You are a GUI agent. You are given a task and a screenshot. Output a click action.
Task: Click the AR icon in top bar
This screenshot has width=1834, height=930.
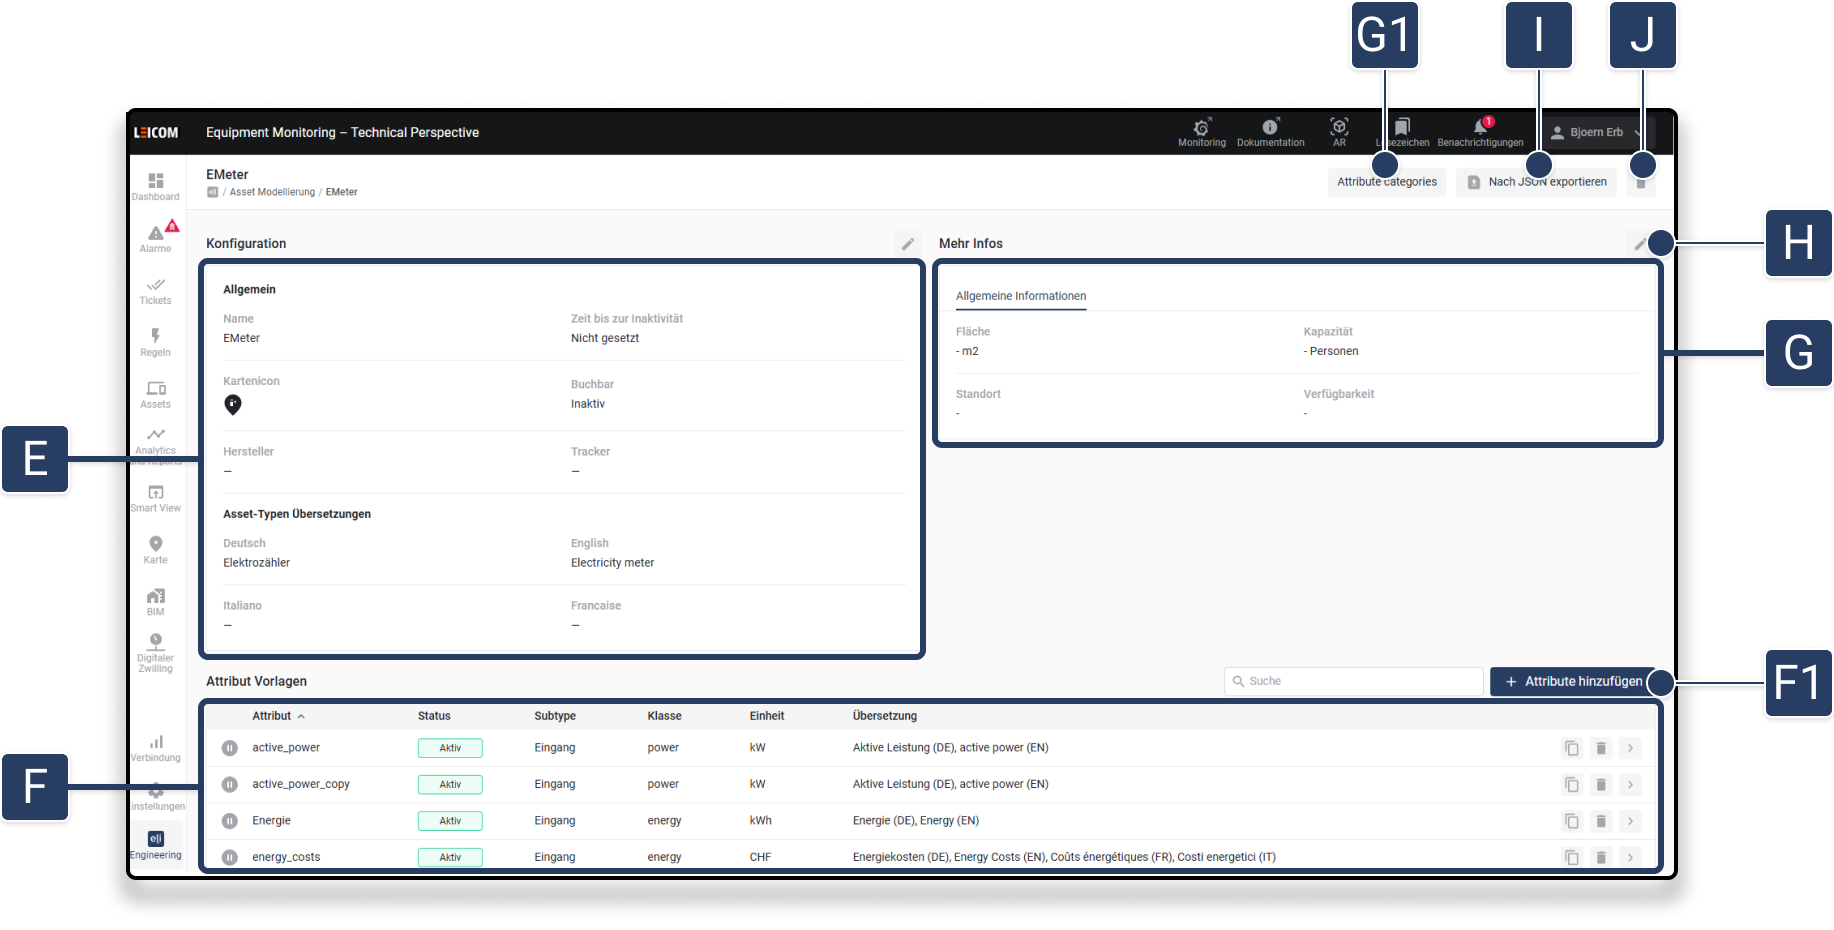(x=1339, y=130)
